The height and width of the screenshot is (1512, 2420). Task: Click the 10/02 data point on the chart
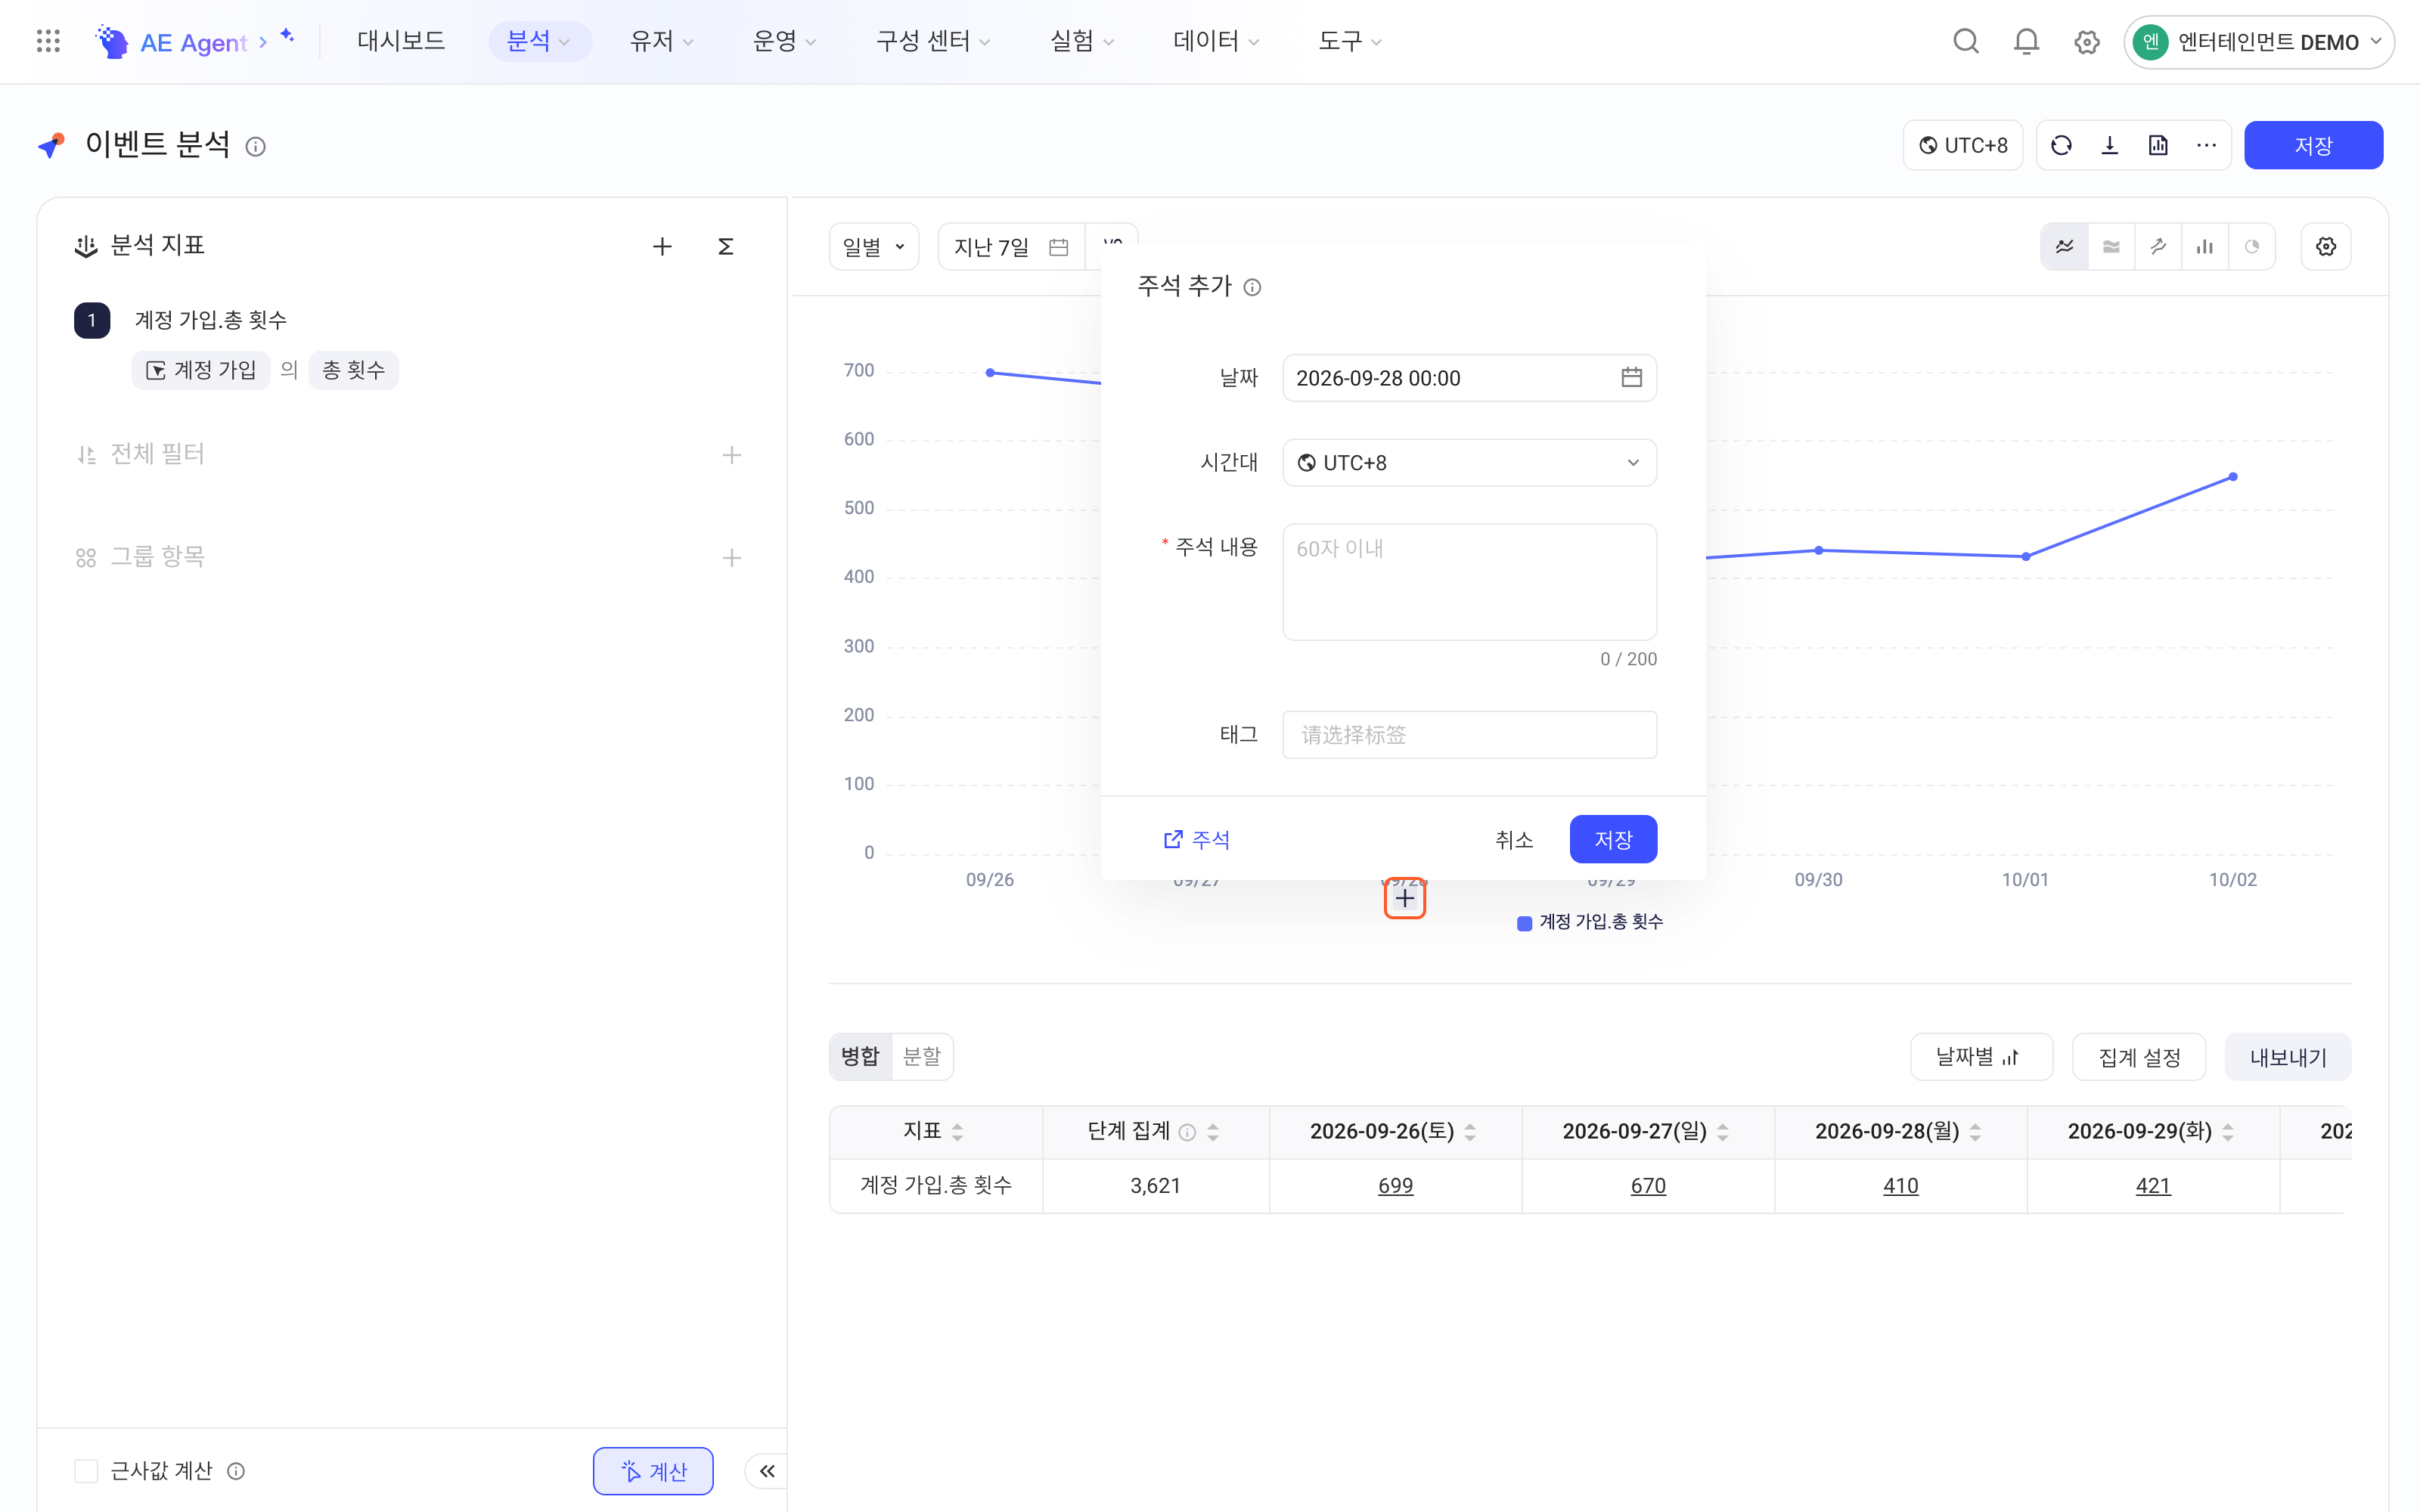click(x=2233, y=477)
